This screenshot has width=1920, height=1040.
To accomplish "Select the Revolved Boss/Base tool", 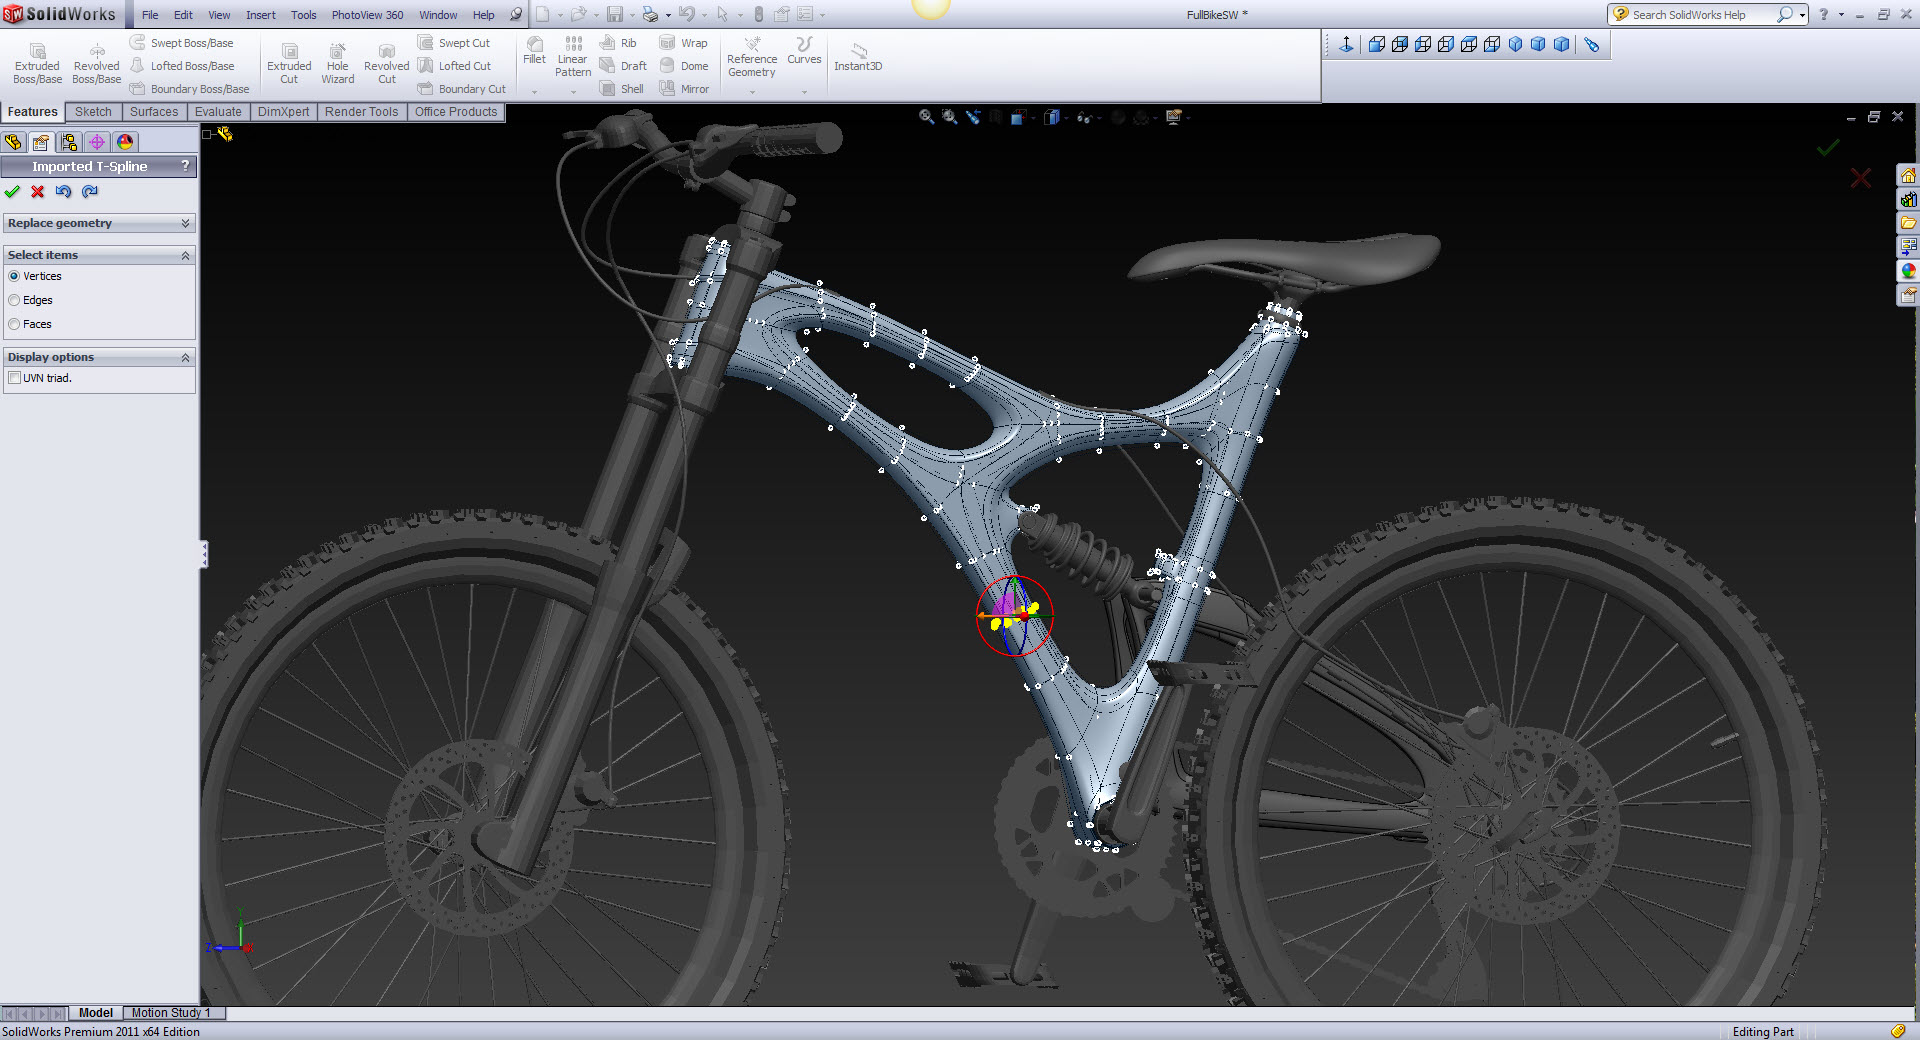I will pyautogui.click(x=97, y=64).
